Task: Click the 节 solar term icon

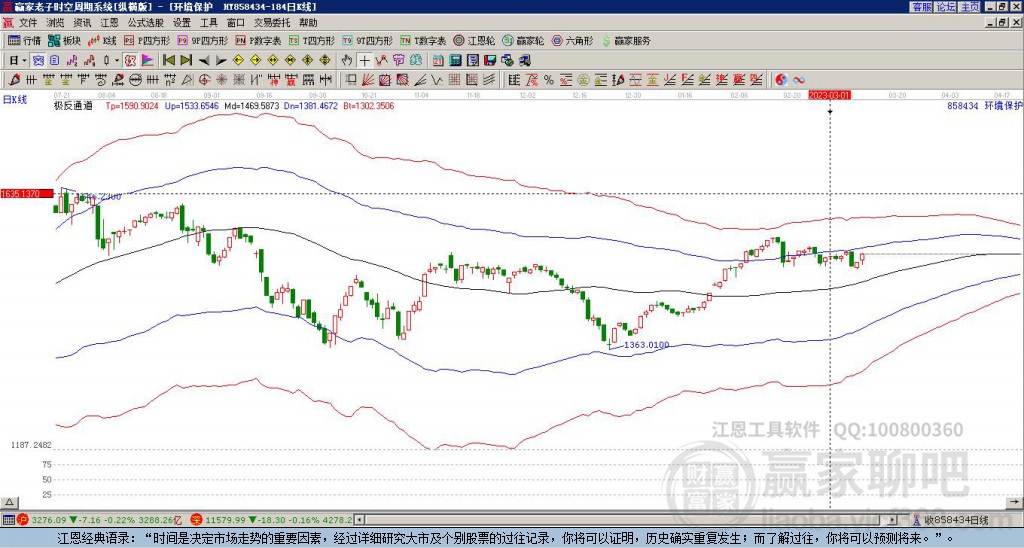Action: [x=399, y=61]
